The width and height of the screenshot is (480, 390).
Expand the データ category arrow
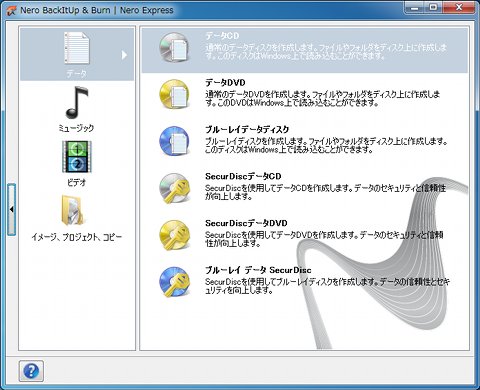(x=124, y=55)
